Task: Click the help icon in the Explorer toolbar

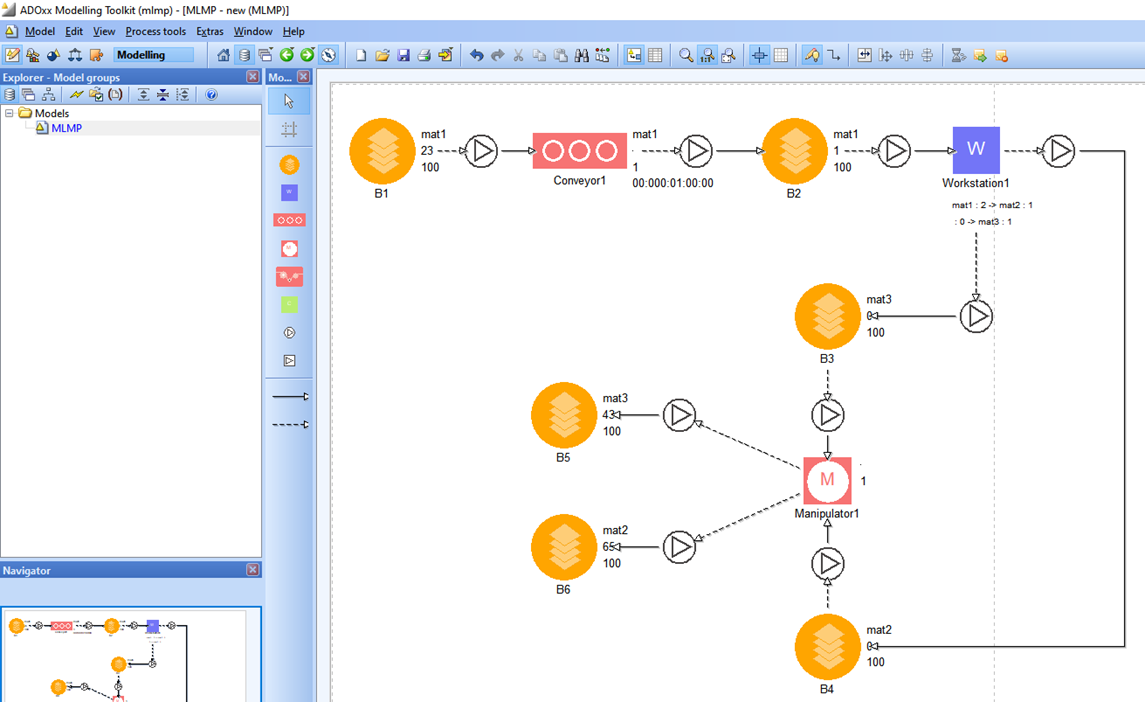Action: (x=211, y=94)
